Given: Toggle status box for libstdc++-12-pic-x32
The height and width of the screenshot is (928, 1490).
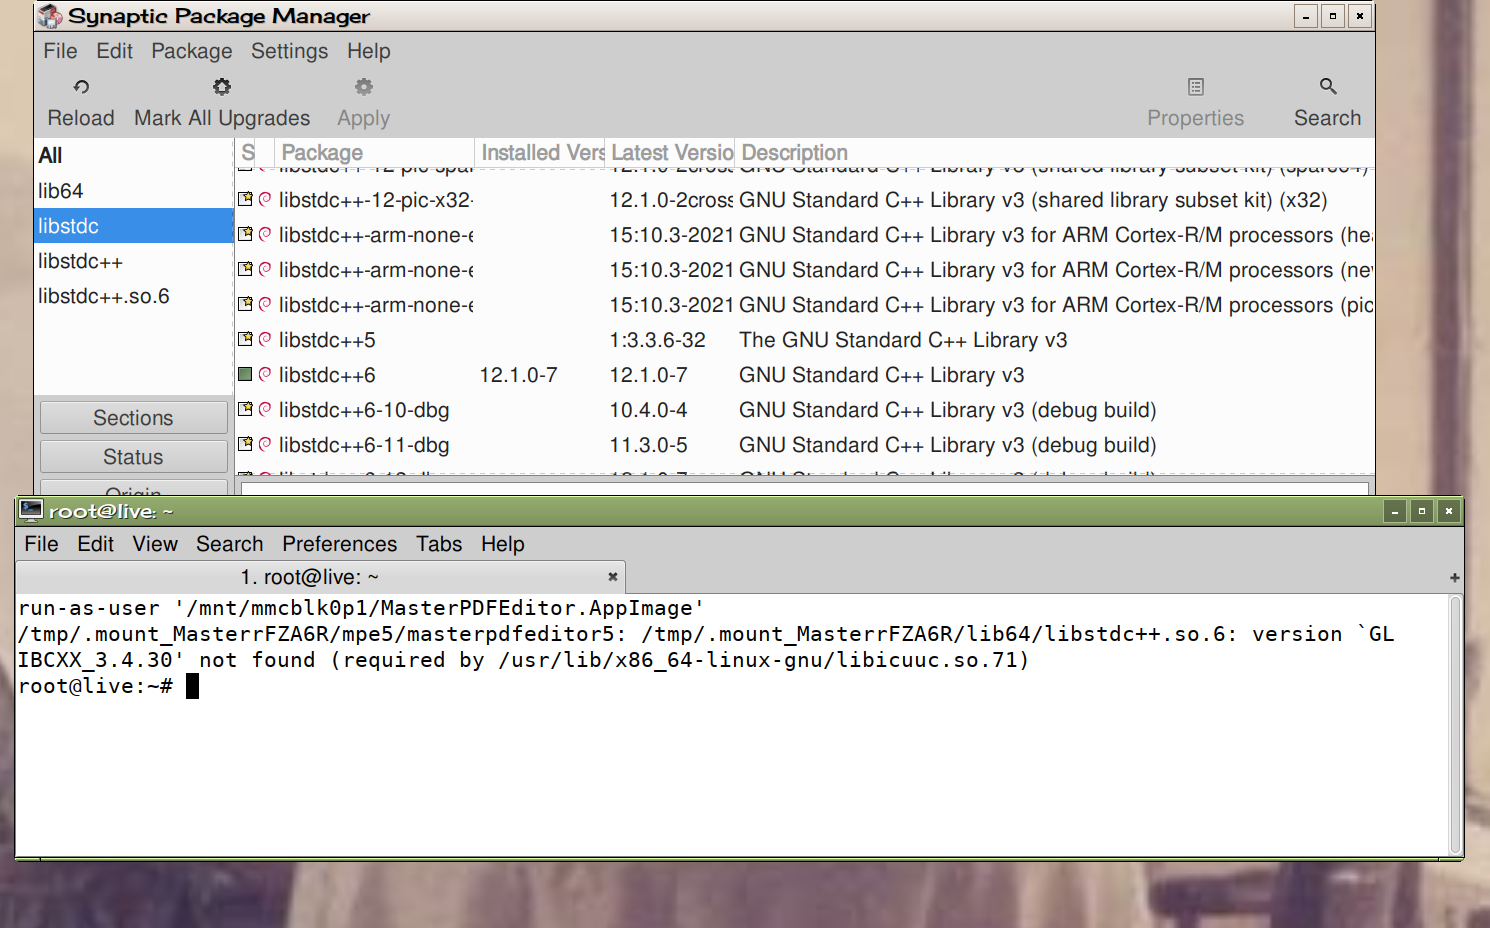Looking at the screenshot, I should 245,199.
